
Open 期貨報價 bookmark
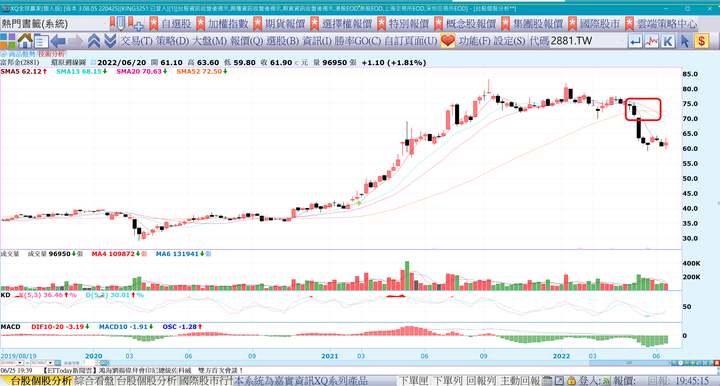280,23
